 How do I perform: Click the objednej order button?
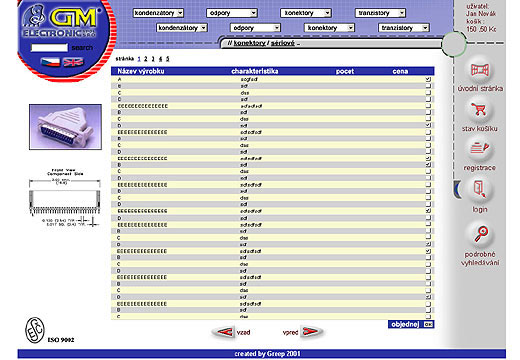[x=411, y=324]
